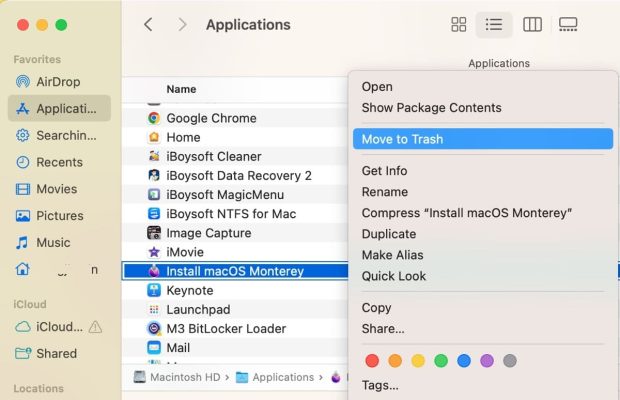The width and height of the screenshot is (620, 400).
Task: Click the Image Capture app icon
Action: (154, 233)
